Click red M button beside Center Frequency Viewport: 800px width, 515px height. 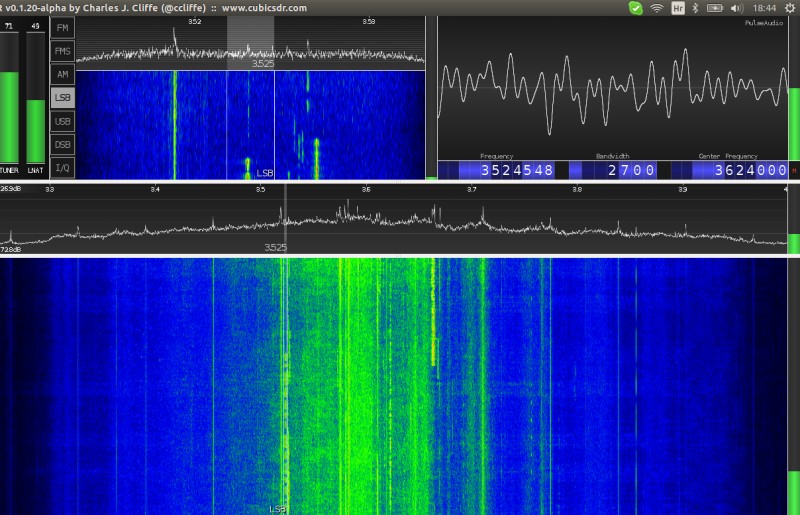[794, 170]
